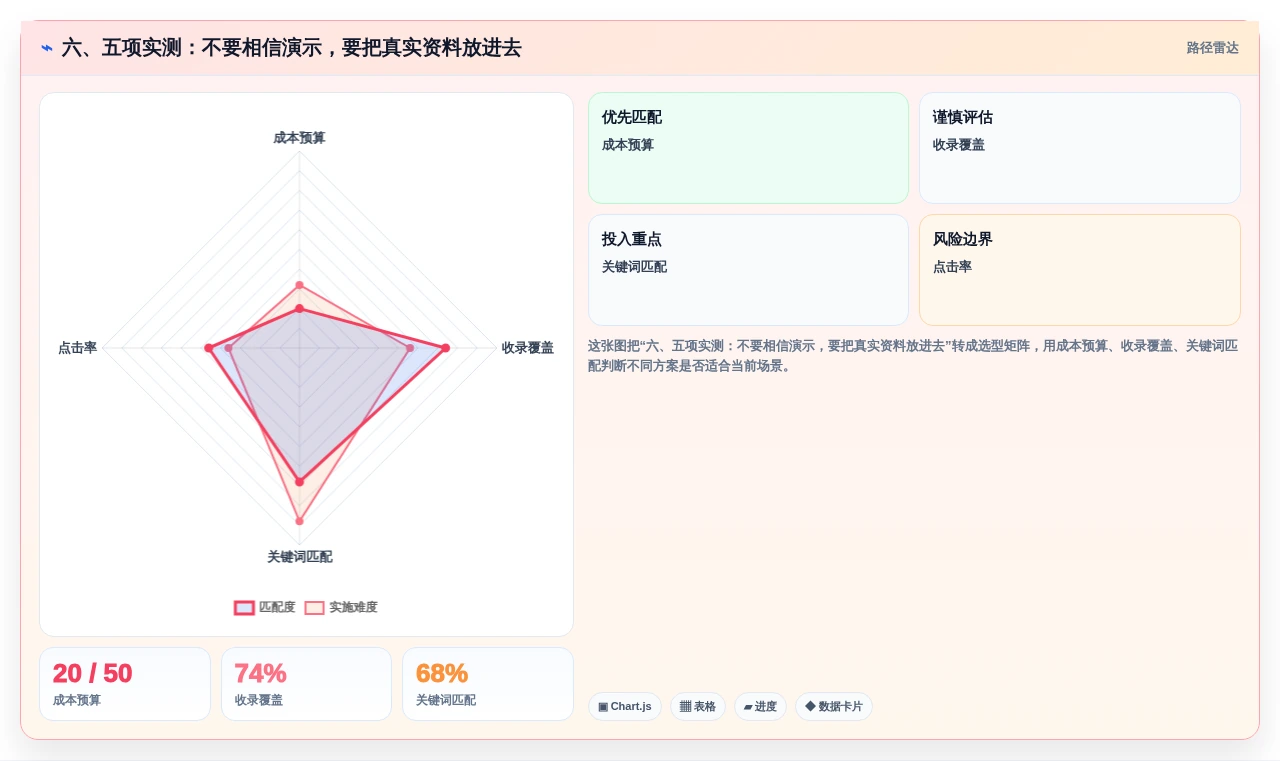
Task: Click the 进度 progress tag chip
Action: pos(760,706)
